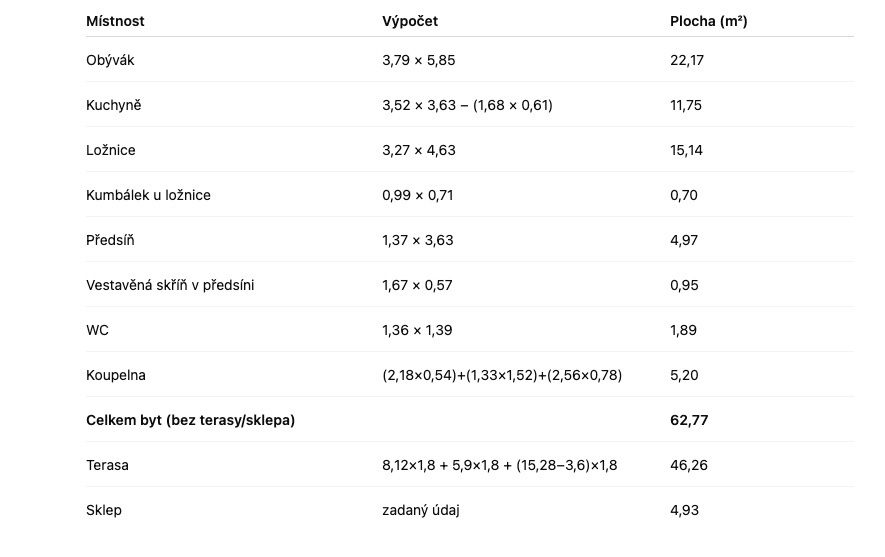Viewport: 885px width, 557px height.
Task: Select the Předsíň calculation 1,37 × 3,63
Action: [418, 240]
